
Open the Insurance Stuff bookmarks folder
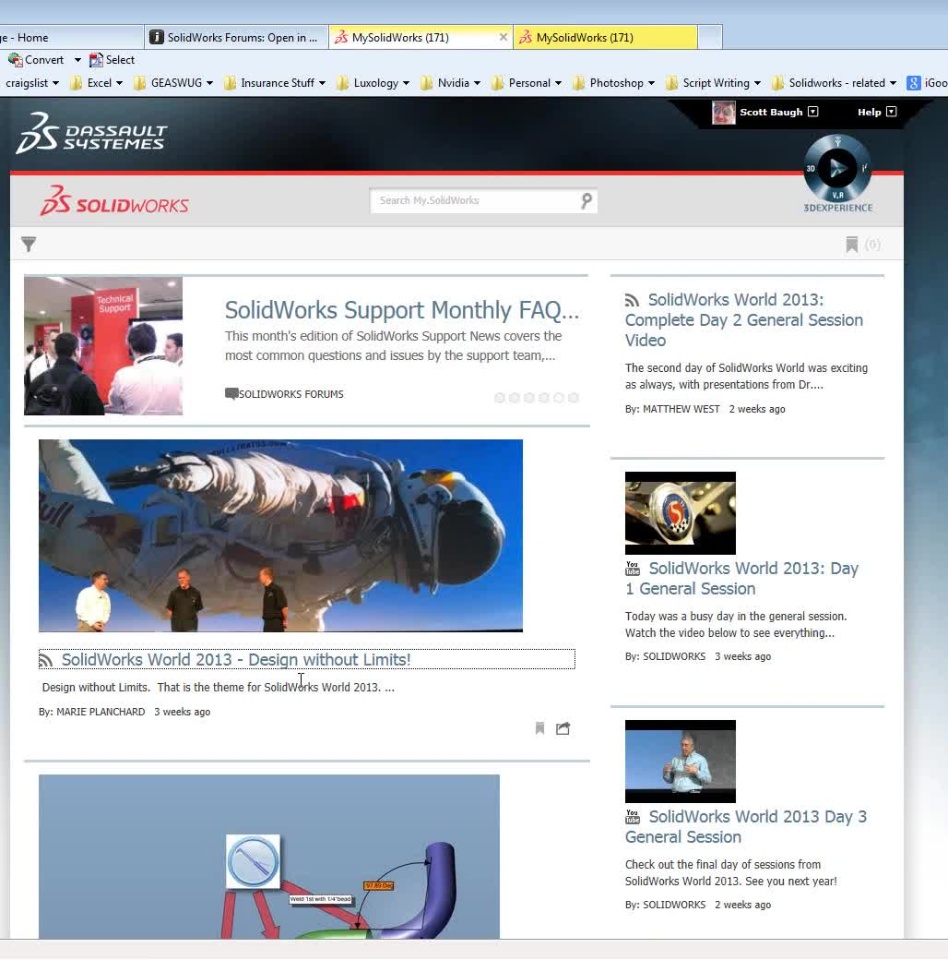[x=274, y=83]
